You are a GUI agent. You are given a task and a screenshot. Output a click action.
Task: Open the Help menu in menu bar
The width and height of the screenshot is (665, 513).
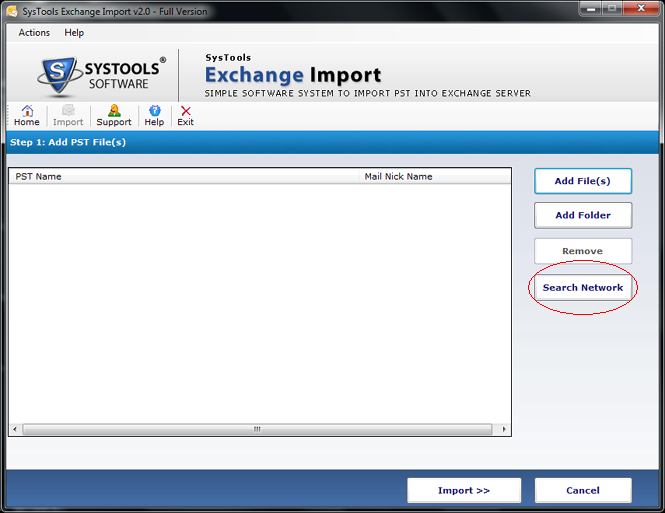point(74,33)
